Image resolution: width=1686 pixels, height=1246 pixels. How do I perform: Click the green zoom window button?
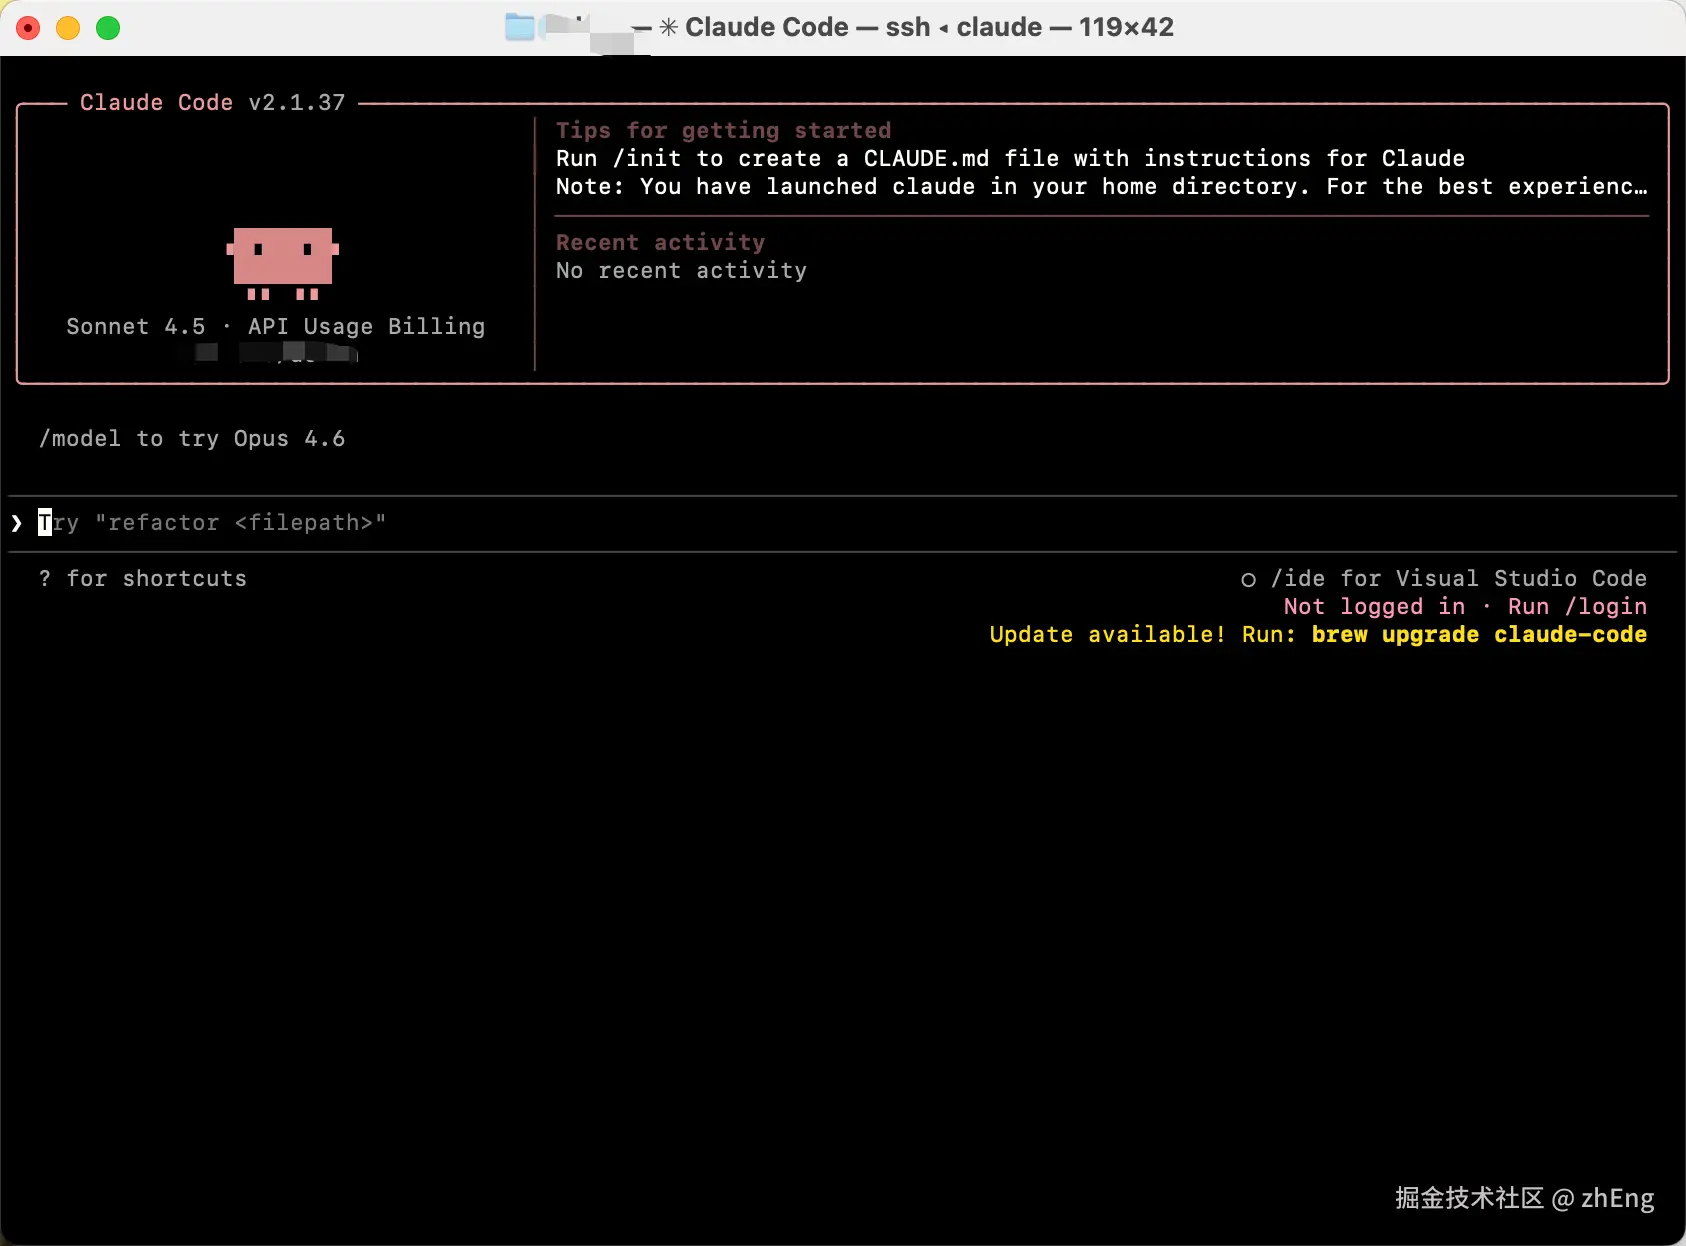point(108,28)
